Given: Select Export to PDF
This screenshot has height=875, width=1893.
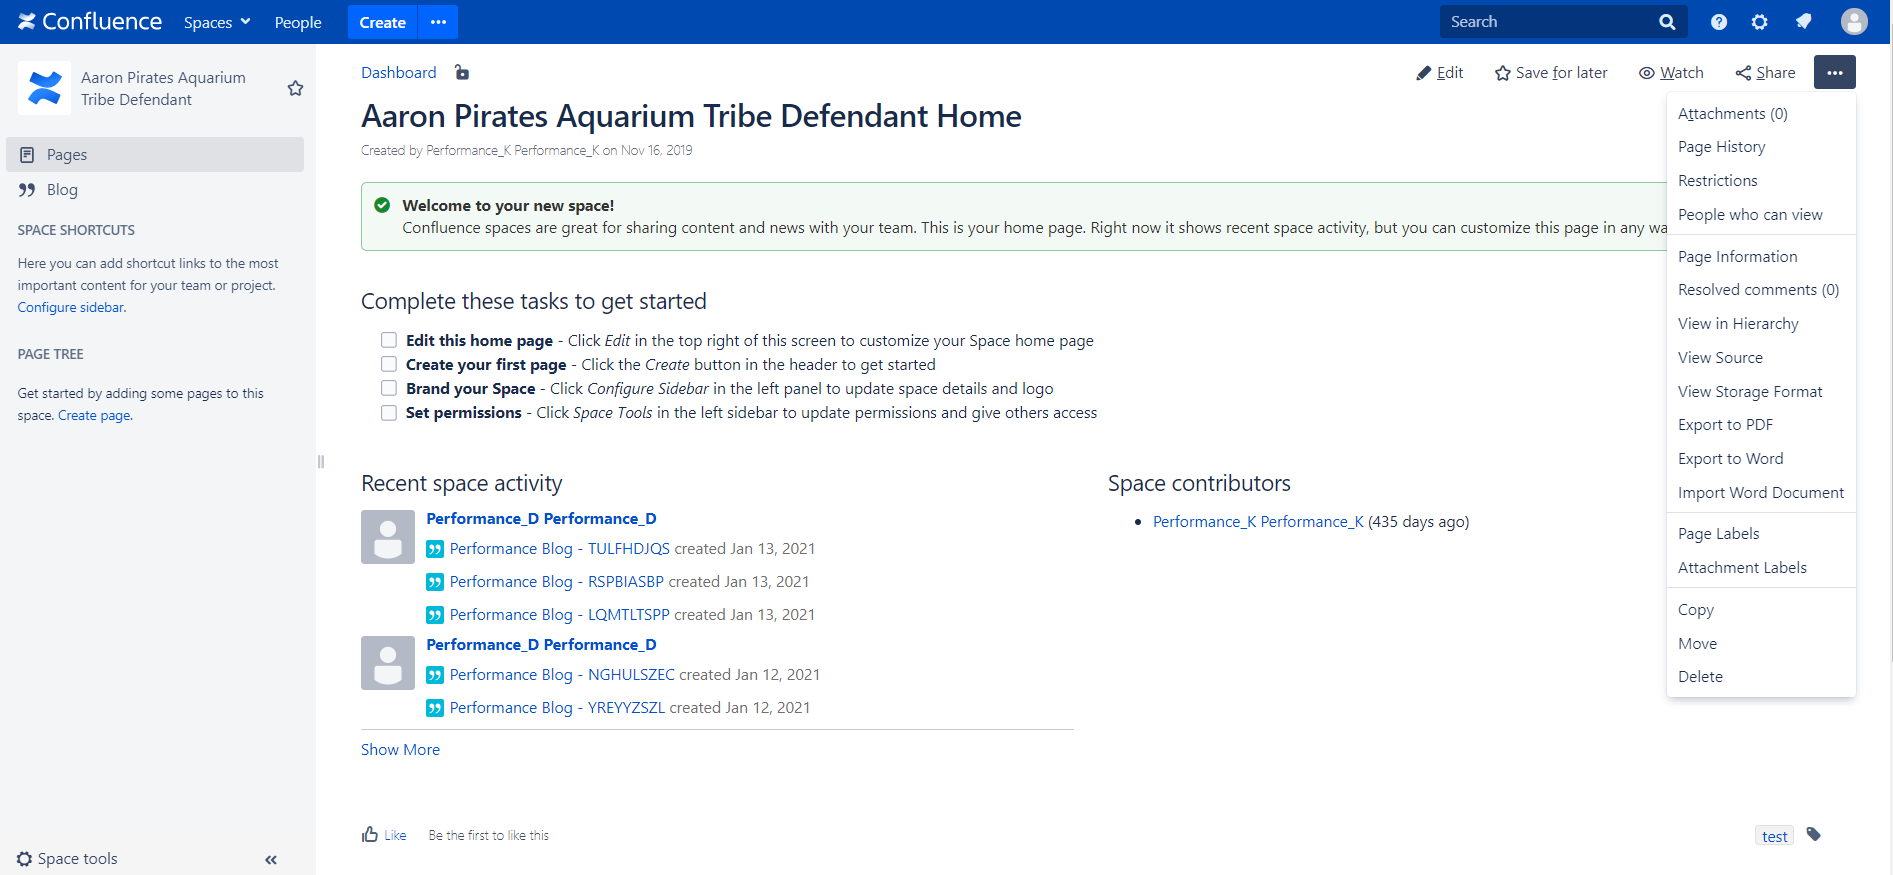Looking at the screenshot, I should 1761,425.
